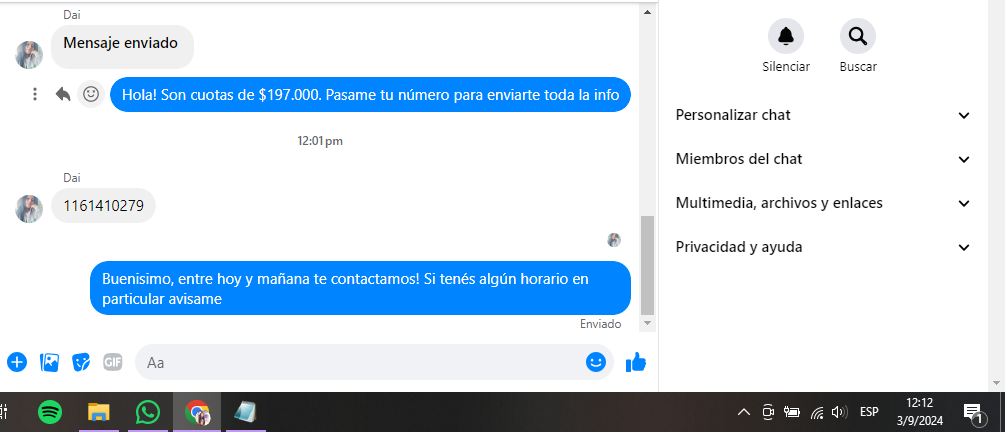The image size is (1005, 432).
Task: Open three-dot options for the message
Action: pos(35,95)
